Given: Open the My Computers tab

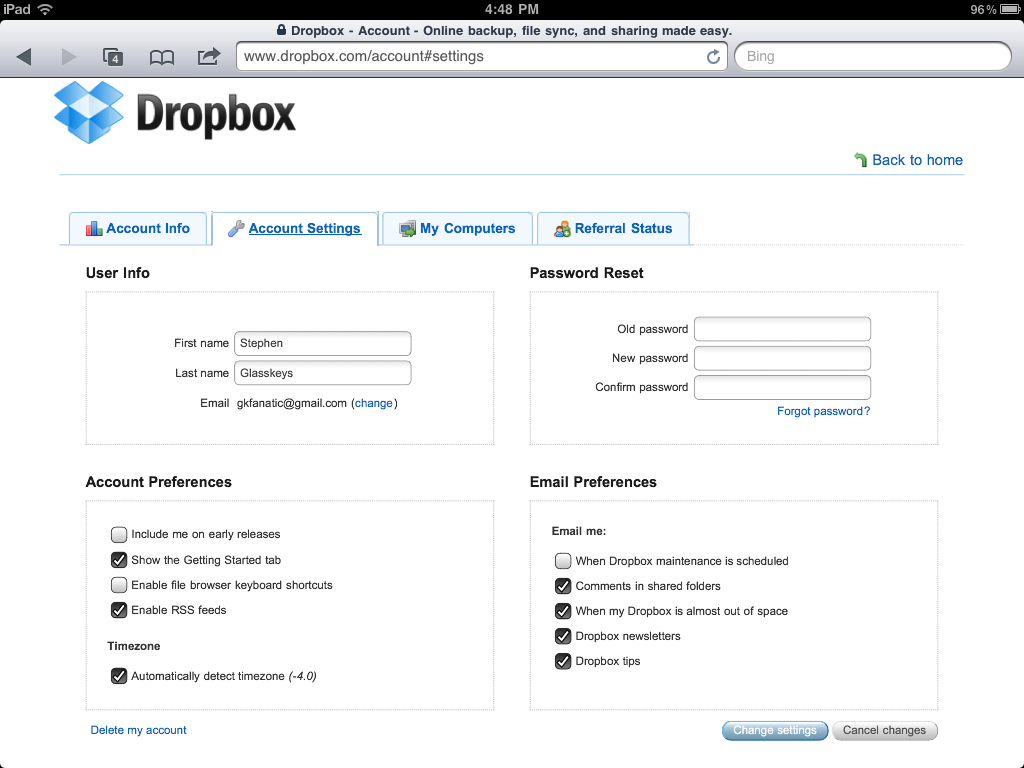Looking at the screenshot, I should click(x=458, y=228).
